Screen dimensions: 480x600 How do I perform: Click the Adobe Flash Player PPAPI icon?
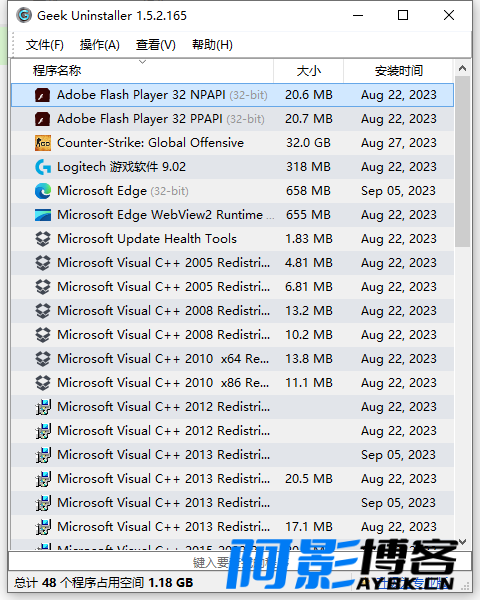pyautogui.click(x=42, y=119)
